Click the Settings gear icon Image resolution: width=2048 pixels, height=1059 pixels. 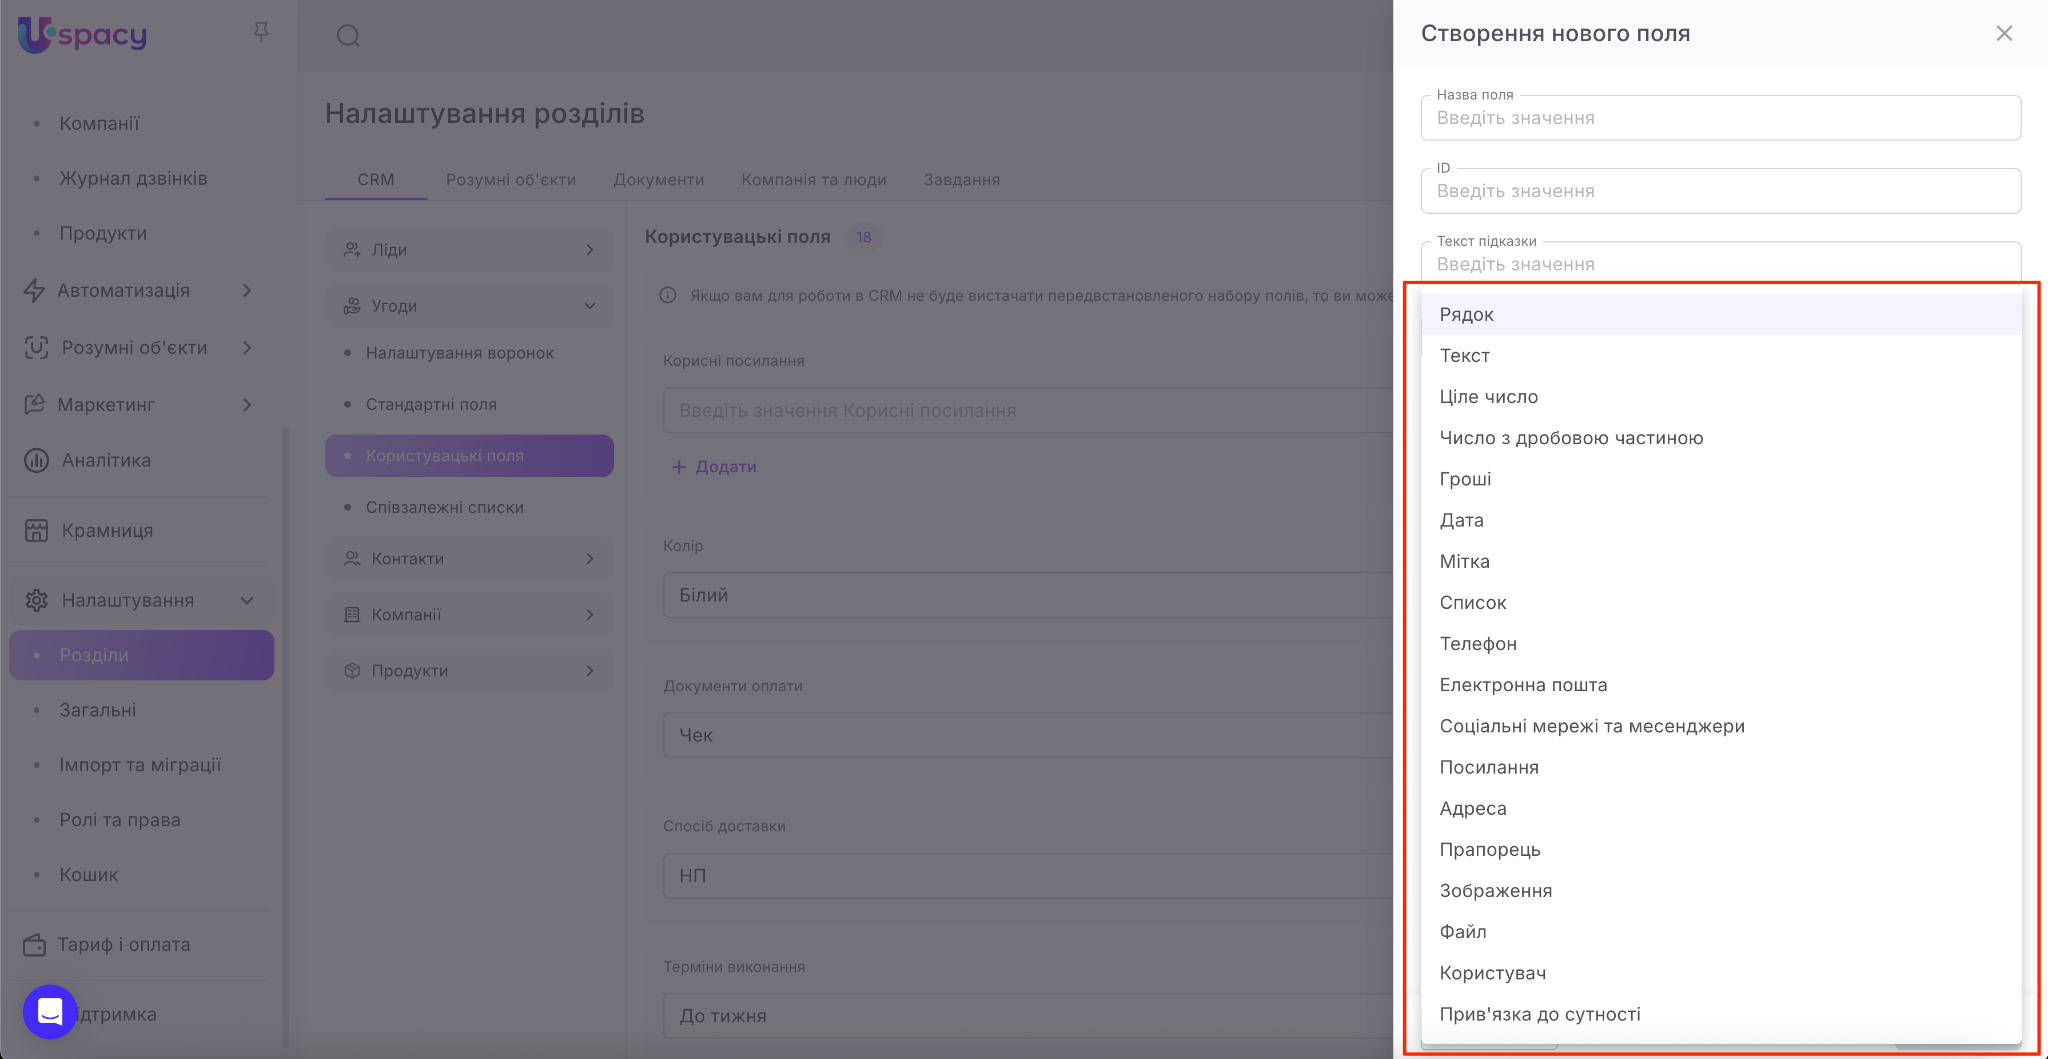36,601
